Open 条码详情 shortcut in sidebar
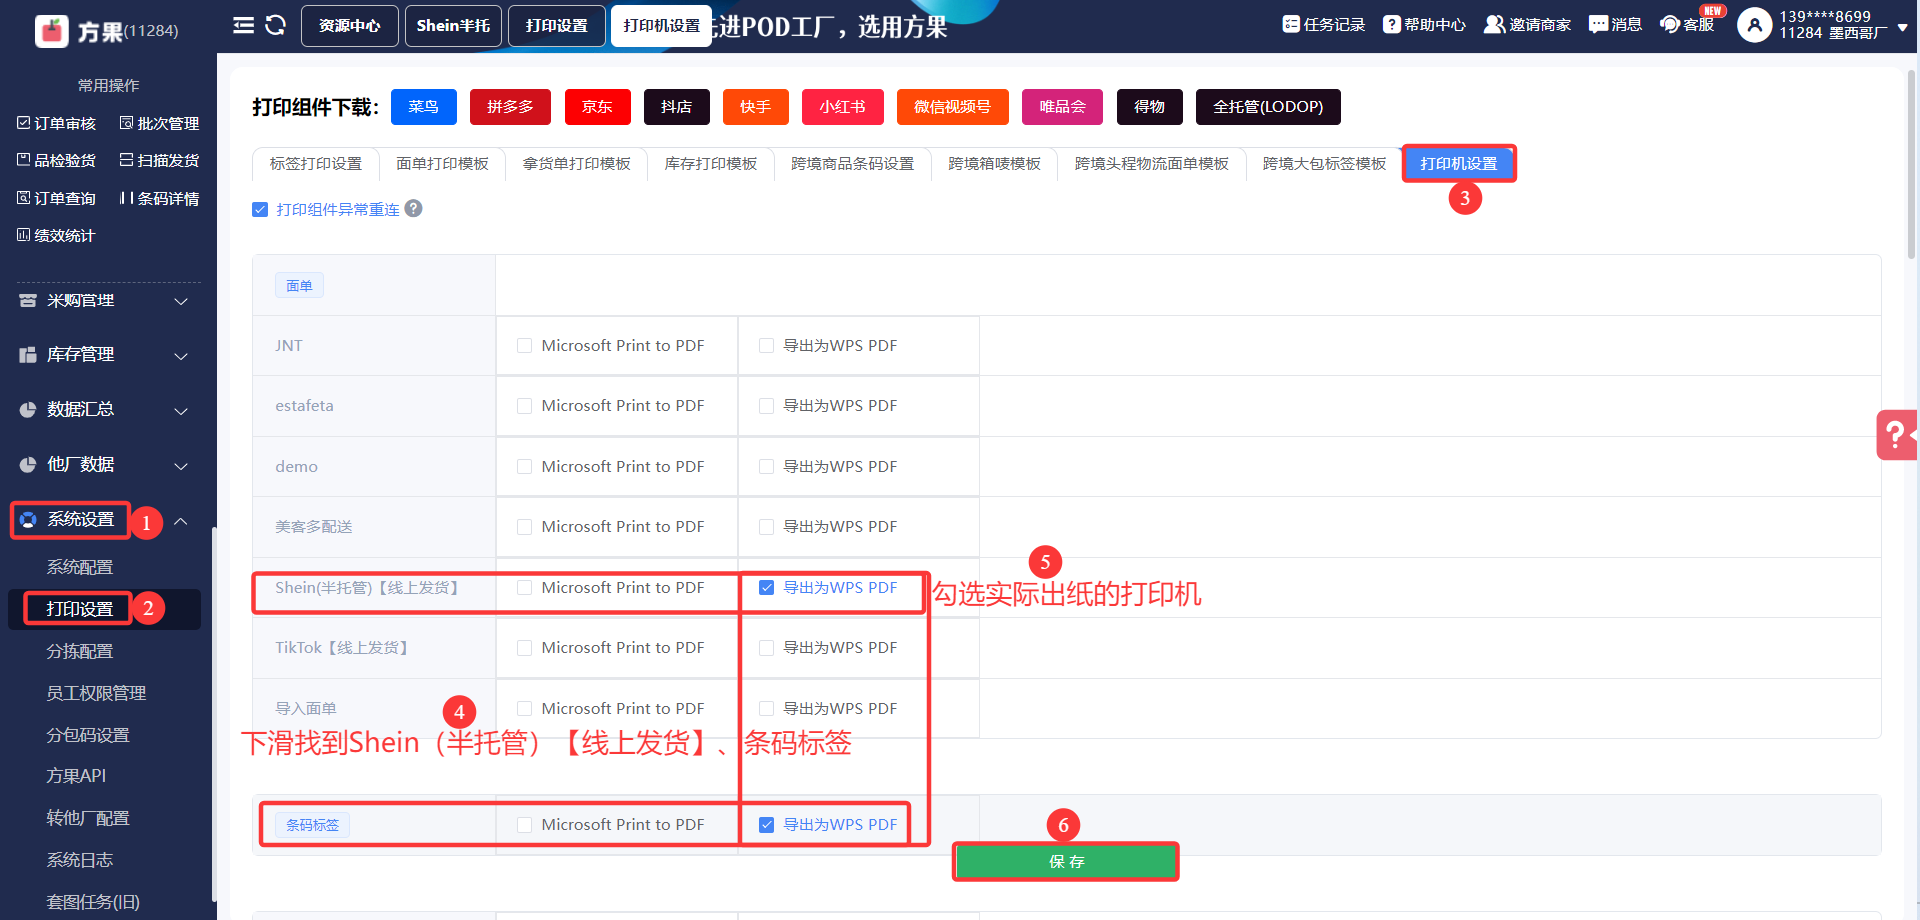Screen dimensions: 1920x920 (159, 198)
